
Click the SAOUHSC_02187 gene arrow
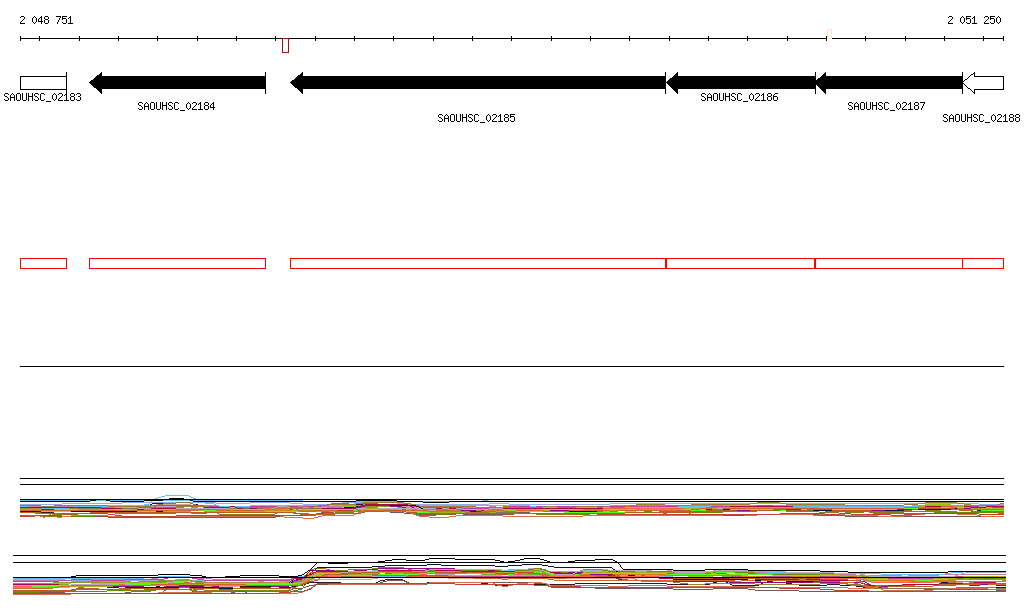(889, 83)
